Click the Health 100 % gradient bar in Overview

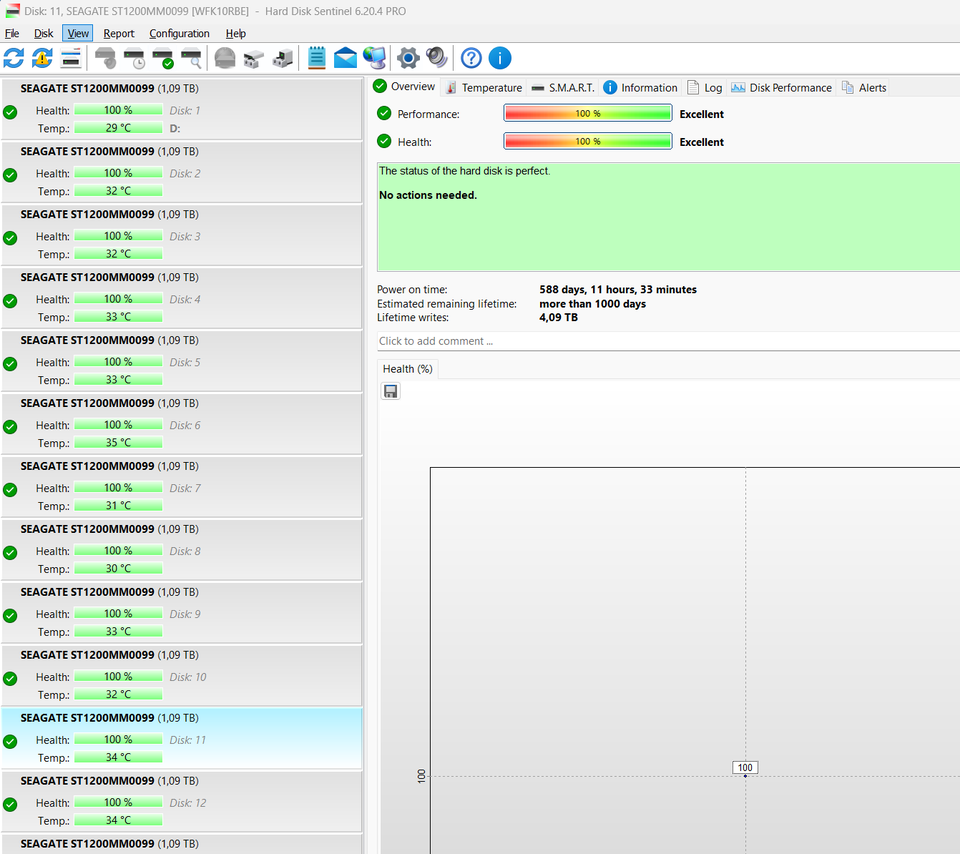(x=588, y=141)
